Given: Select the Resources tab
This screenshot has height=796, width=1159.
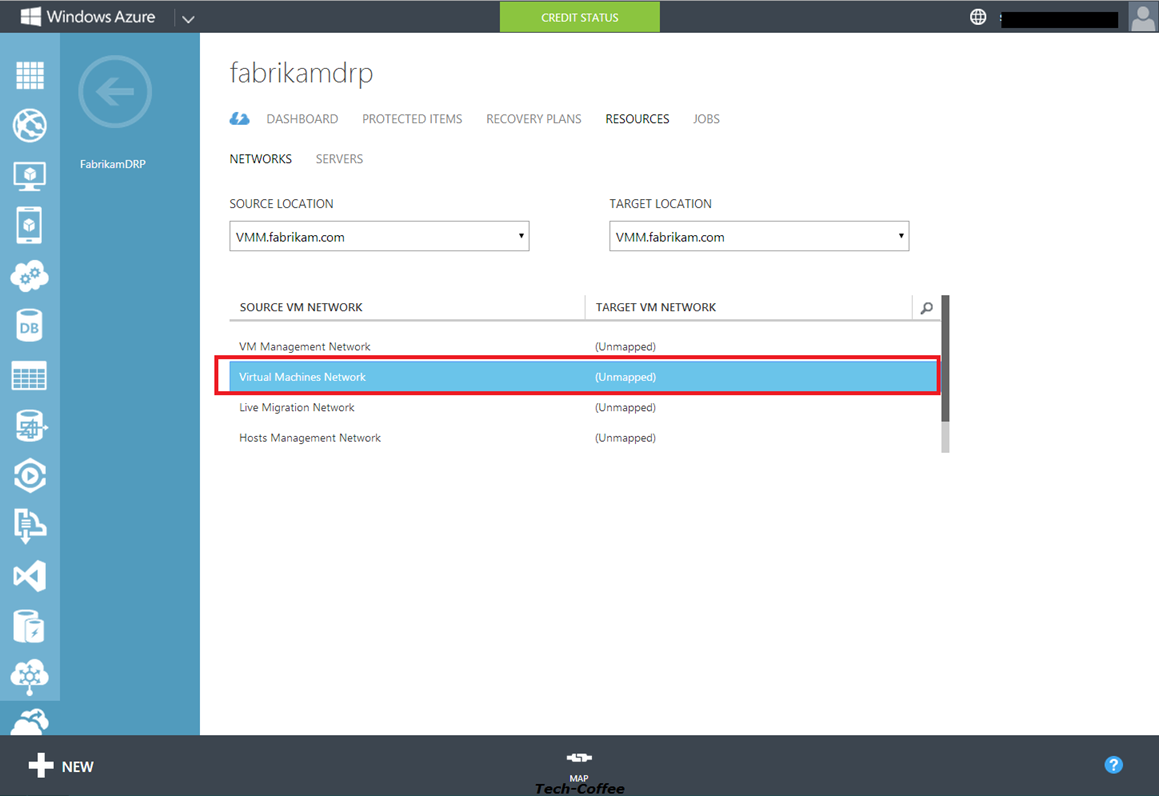Looking at the screenshot, I should pos(637,119).
